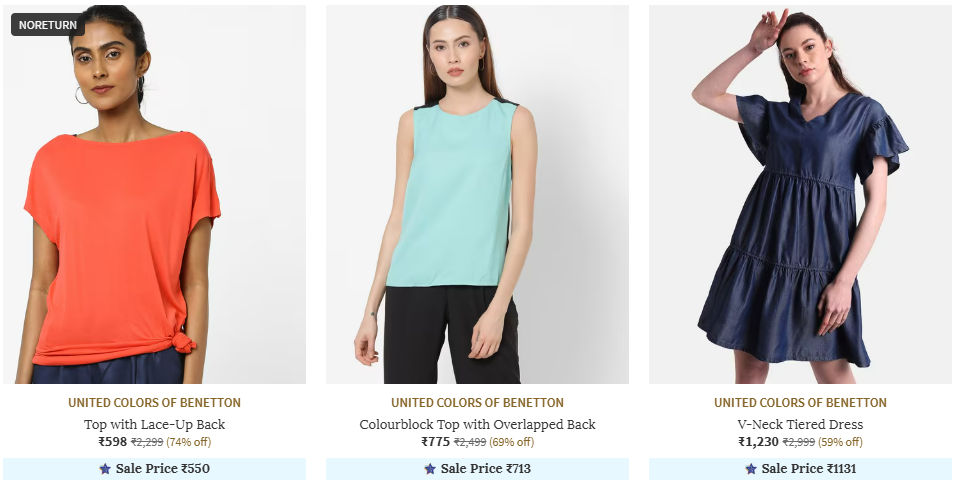Click the star icon beside Sale Price ₹713
The image size is (954, 485).
pyautogui.click(x=430, y=469)
